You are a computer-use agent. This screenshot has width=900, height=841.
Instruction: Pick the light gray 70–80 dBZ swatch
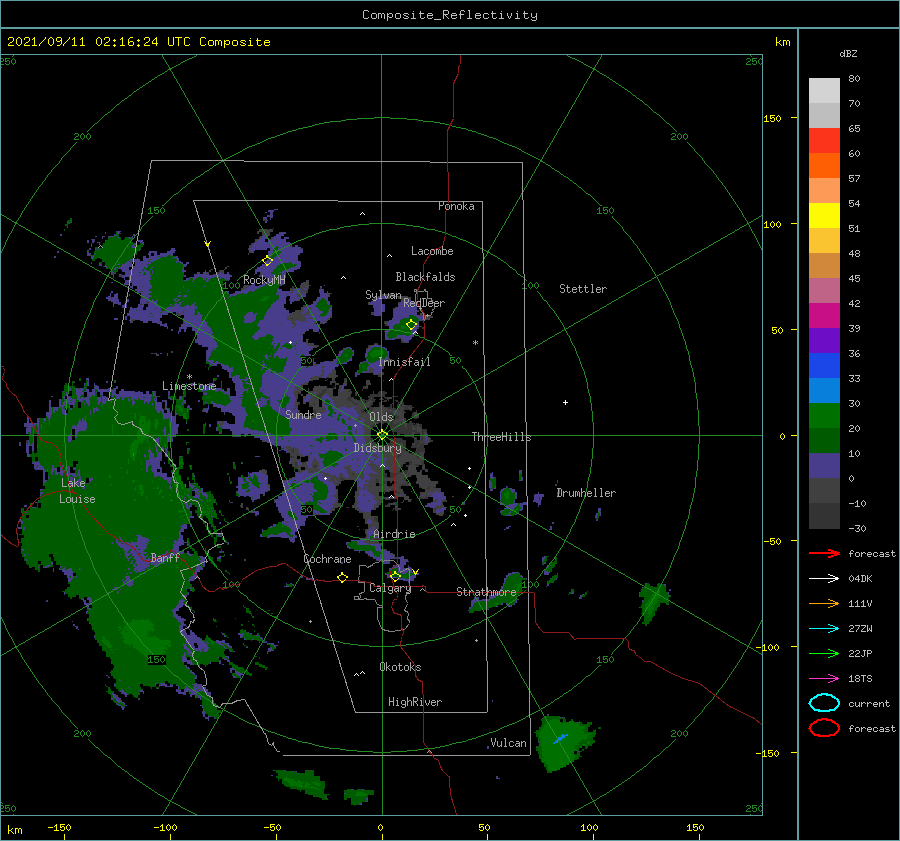824,91
